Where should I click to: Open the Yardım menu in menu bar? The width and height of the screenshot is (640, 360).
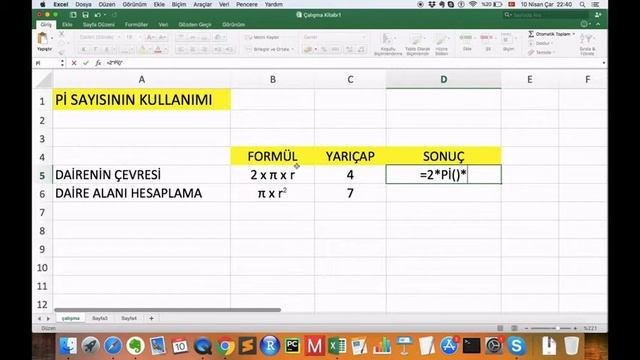[273, 4]
